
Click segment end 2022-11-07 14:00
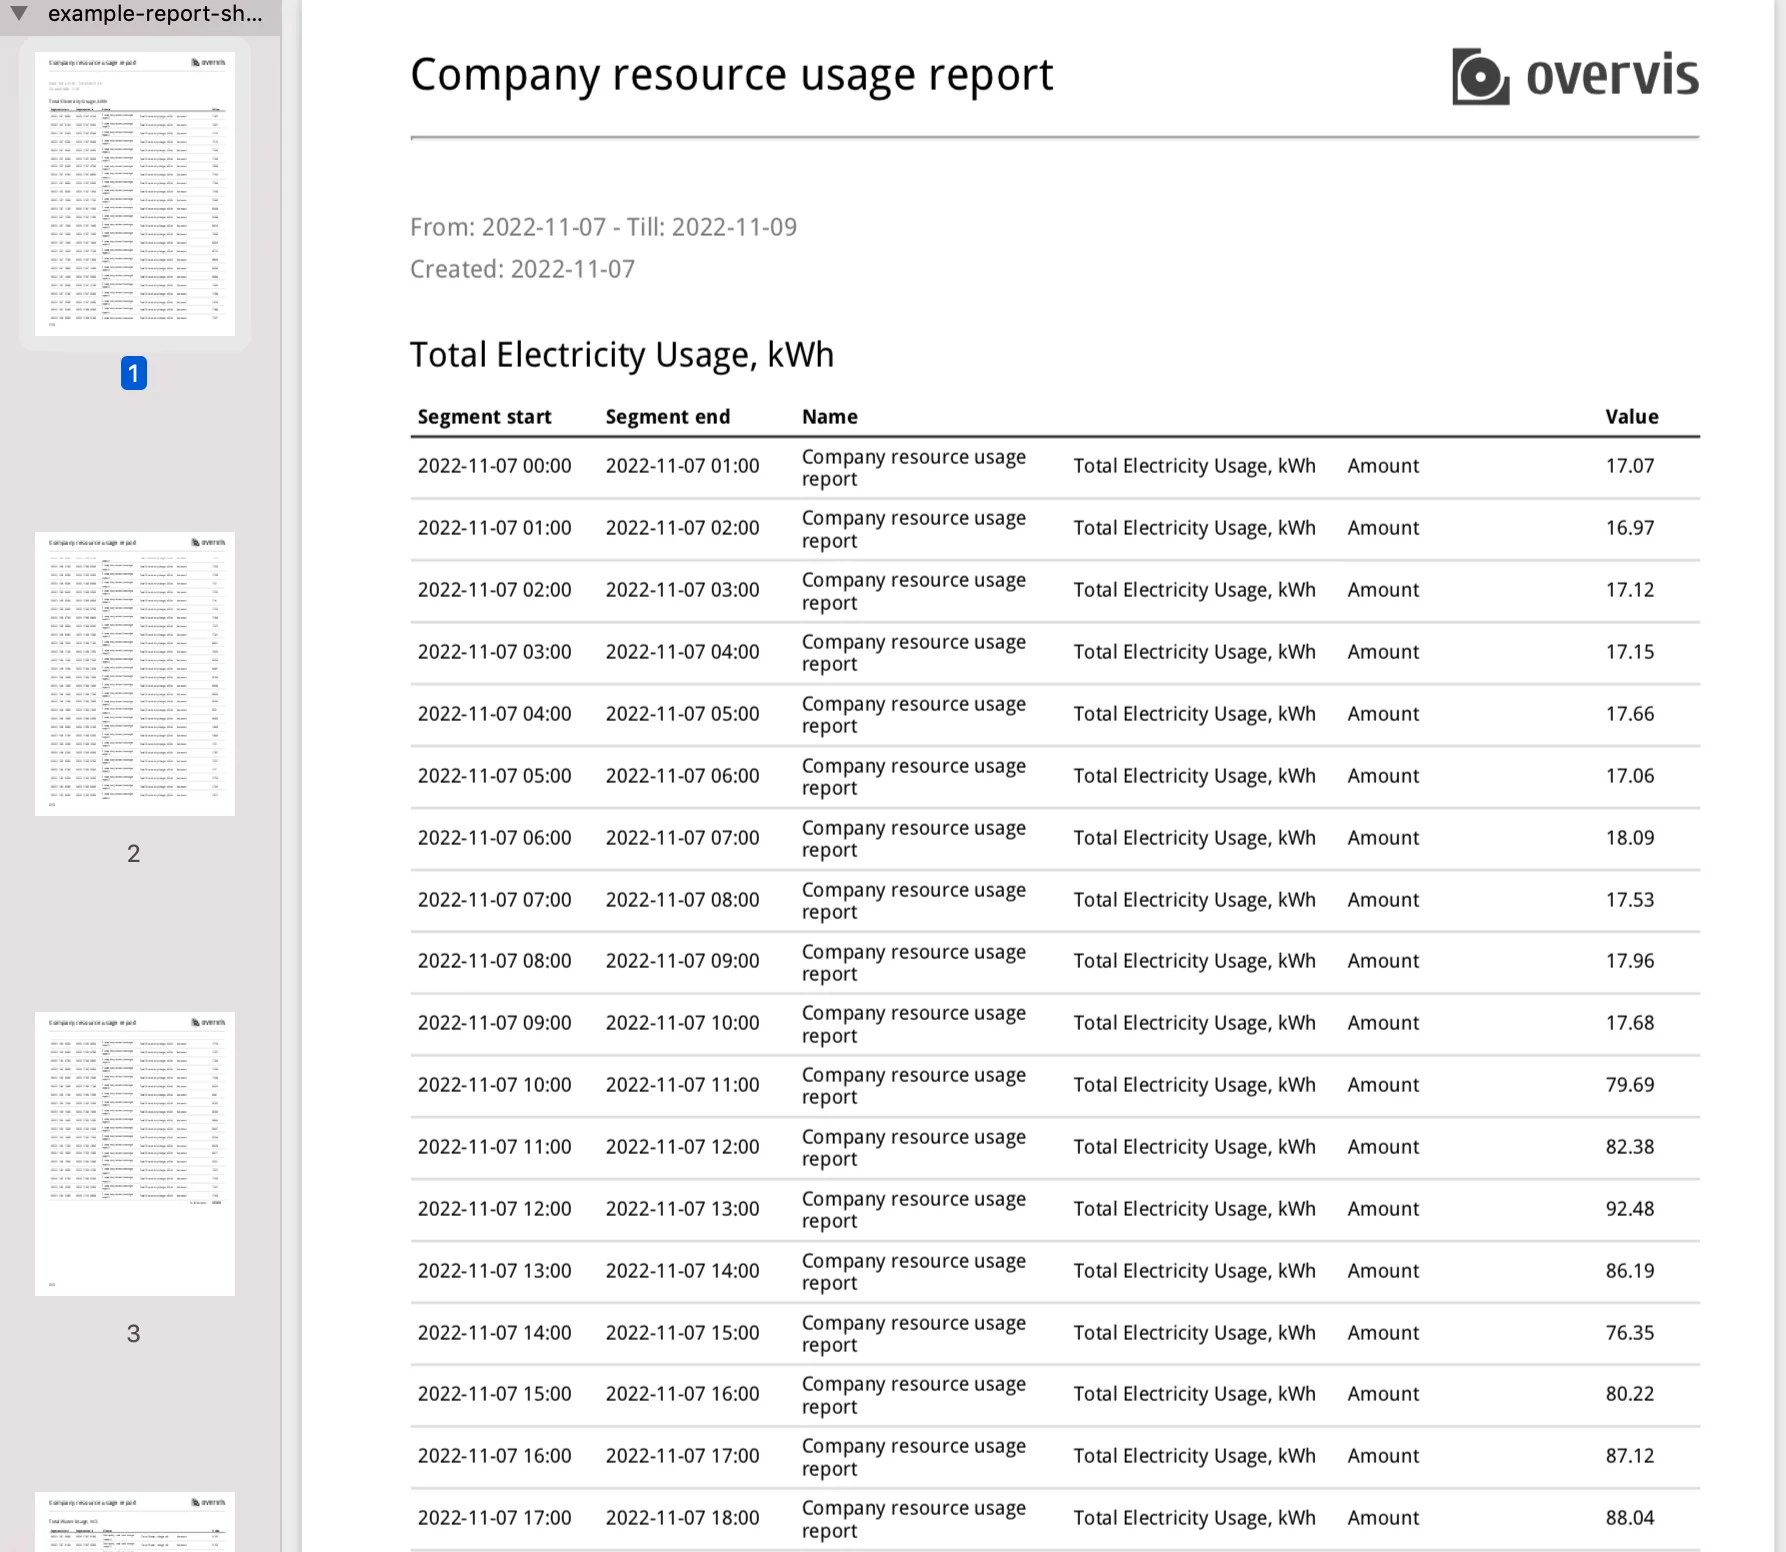tap(683, 1271)
